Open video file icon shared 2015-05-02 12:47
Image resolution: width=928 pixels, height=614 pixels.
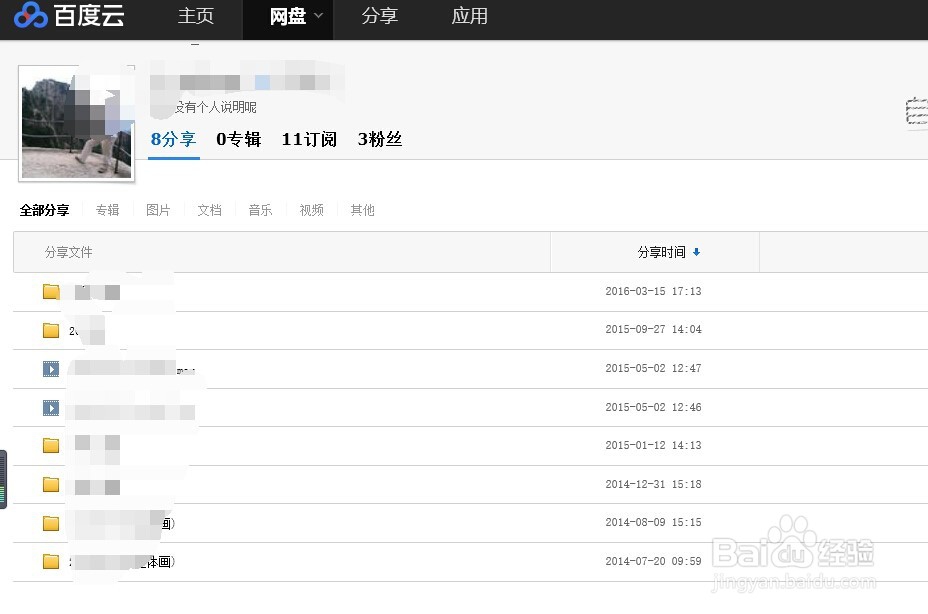pos(51,369)
